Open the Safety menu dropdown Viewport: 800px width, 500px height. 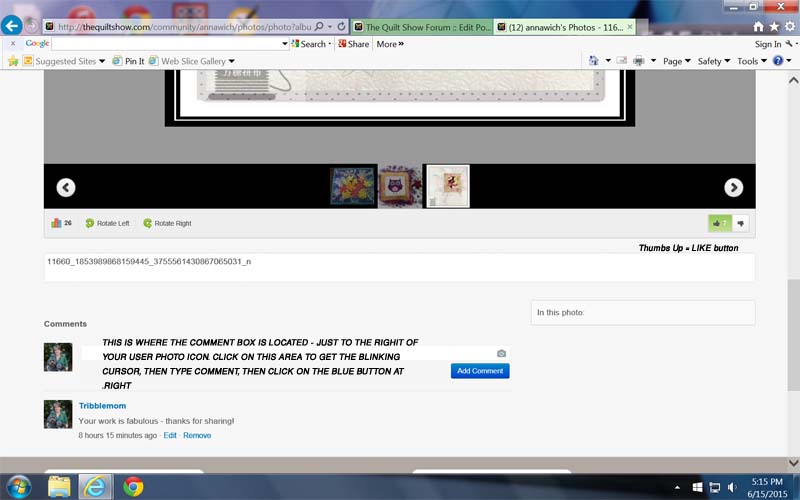pyautogui.click(x=713, y=61)
